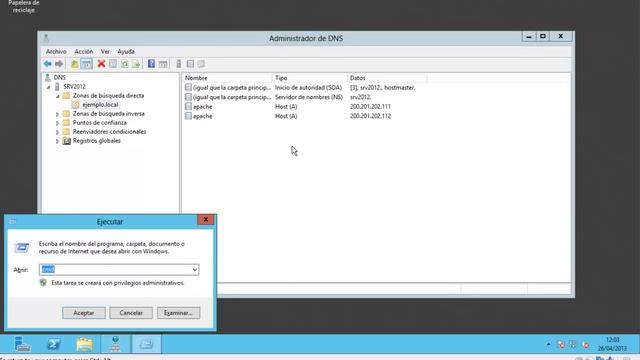Select the Servidor de nombres (NS) row

click(309, 97)
